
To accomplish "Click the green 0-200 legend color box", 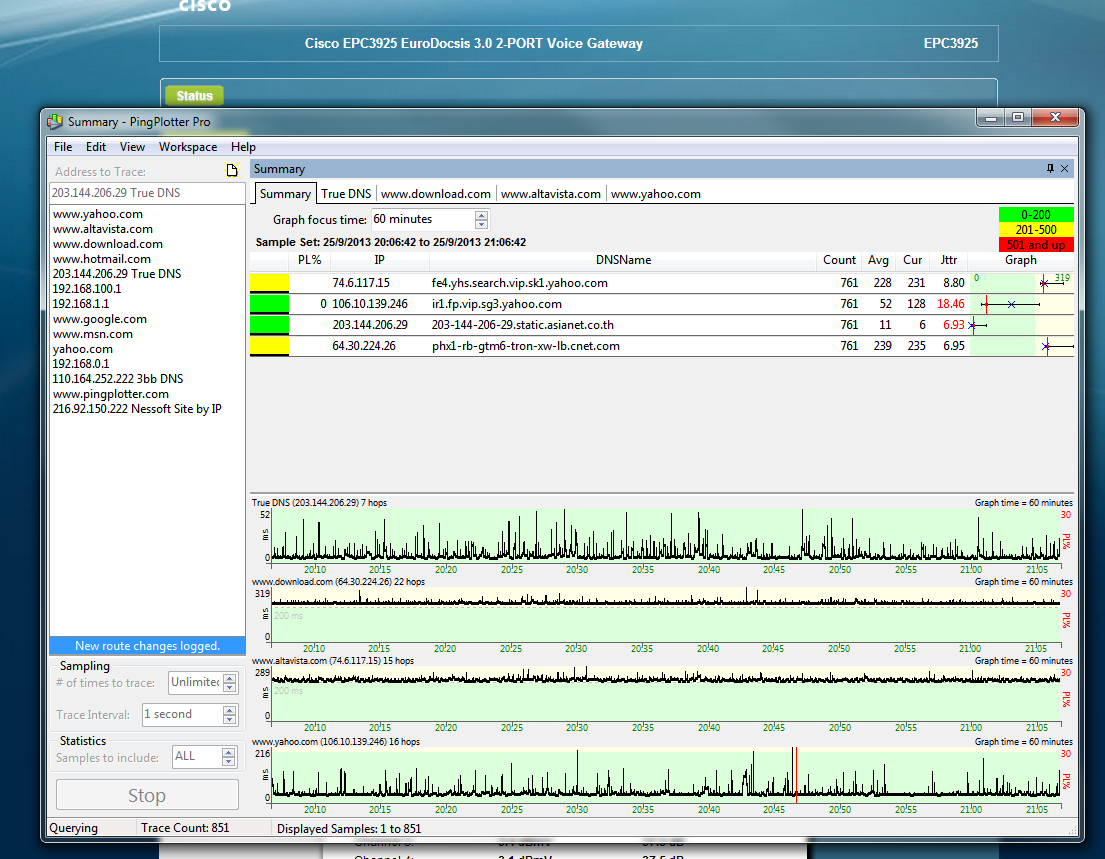I will (1035, 214).
